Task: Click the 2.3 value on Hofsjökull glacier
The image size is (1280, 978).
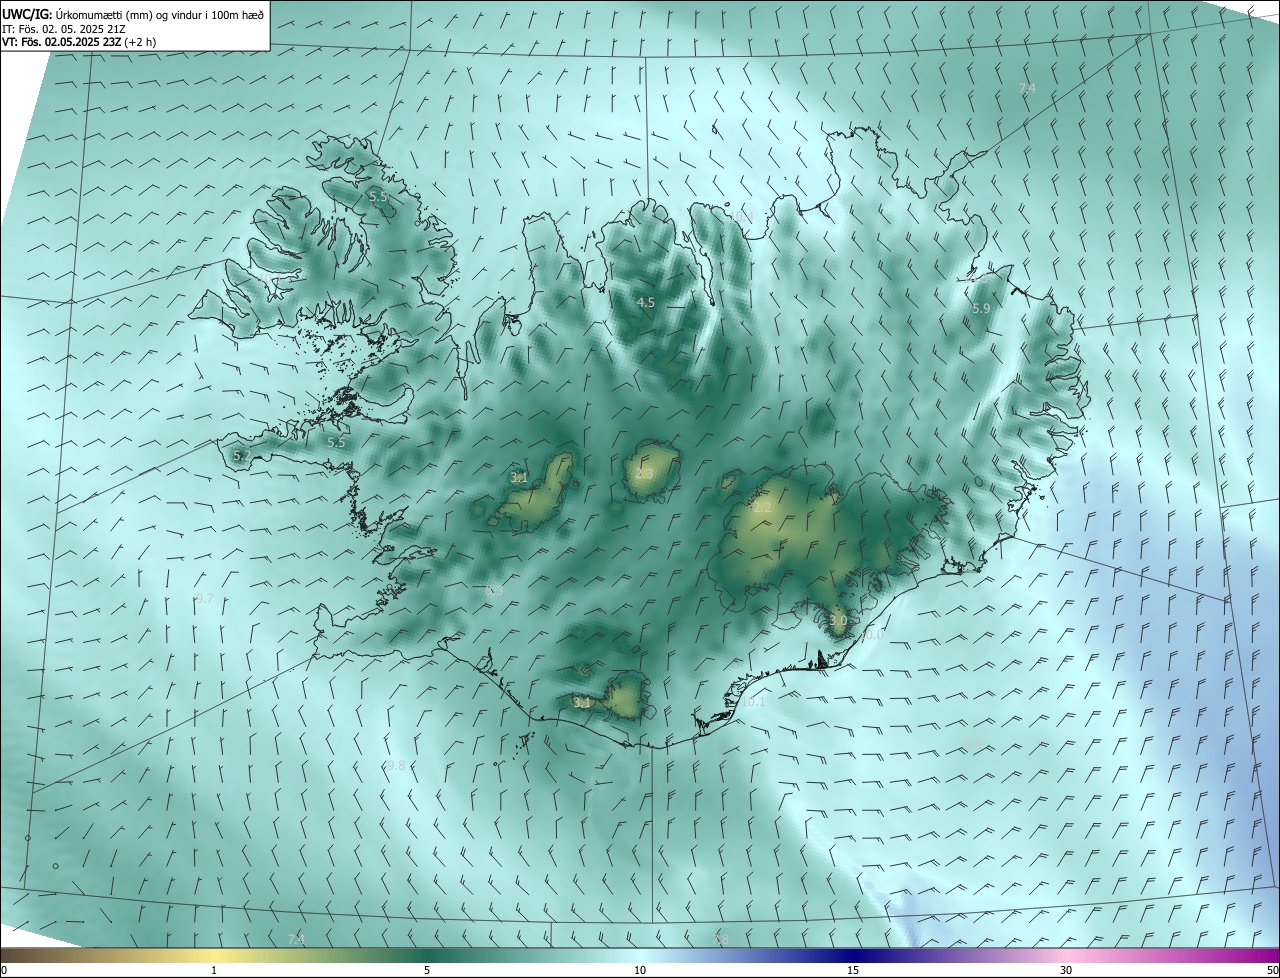Action: (644, 473)
